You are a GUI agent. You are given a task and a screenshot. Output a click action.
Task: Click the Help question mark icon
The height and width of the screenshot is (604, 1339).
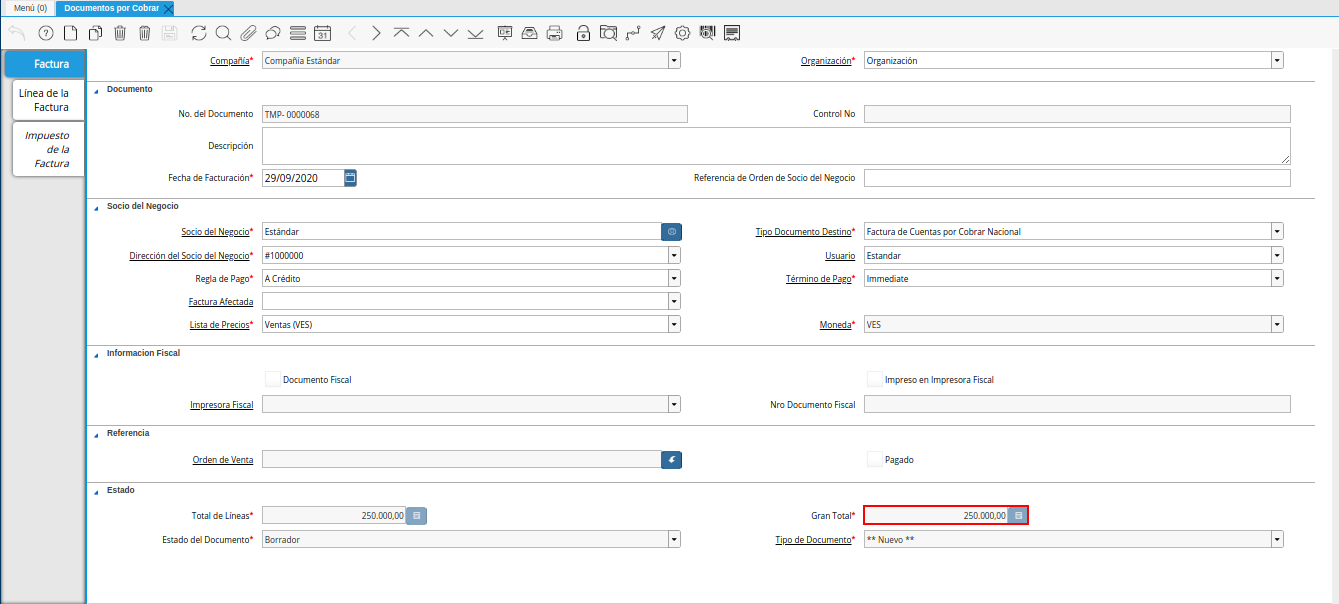(45, 33)
